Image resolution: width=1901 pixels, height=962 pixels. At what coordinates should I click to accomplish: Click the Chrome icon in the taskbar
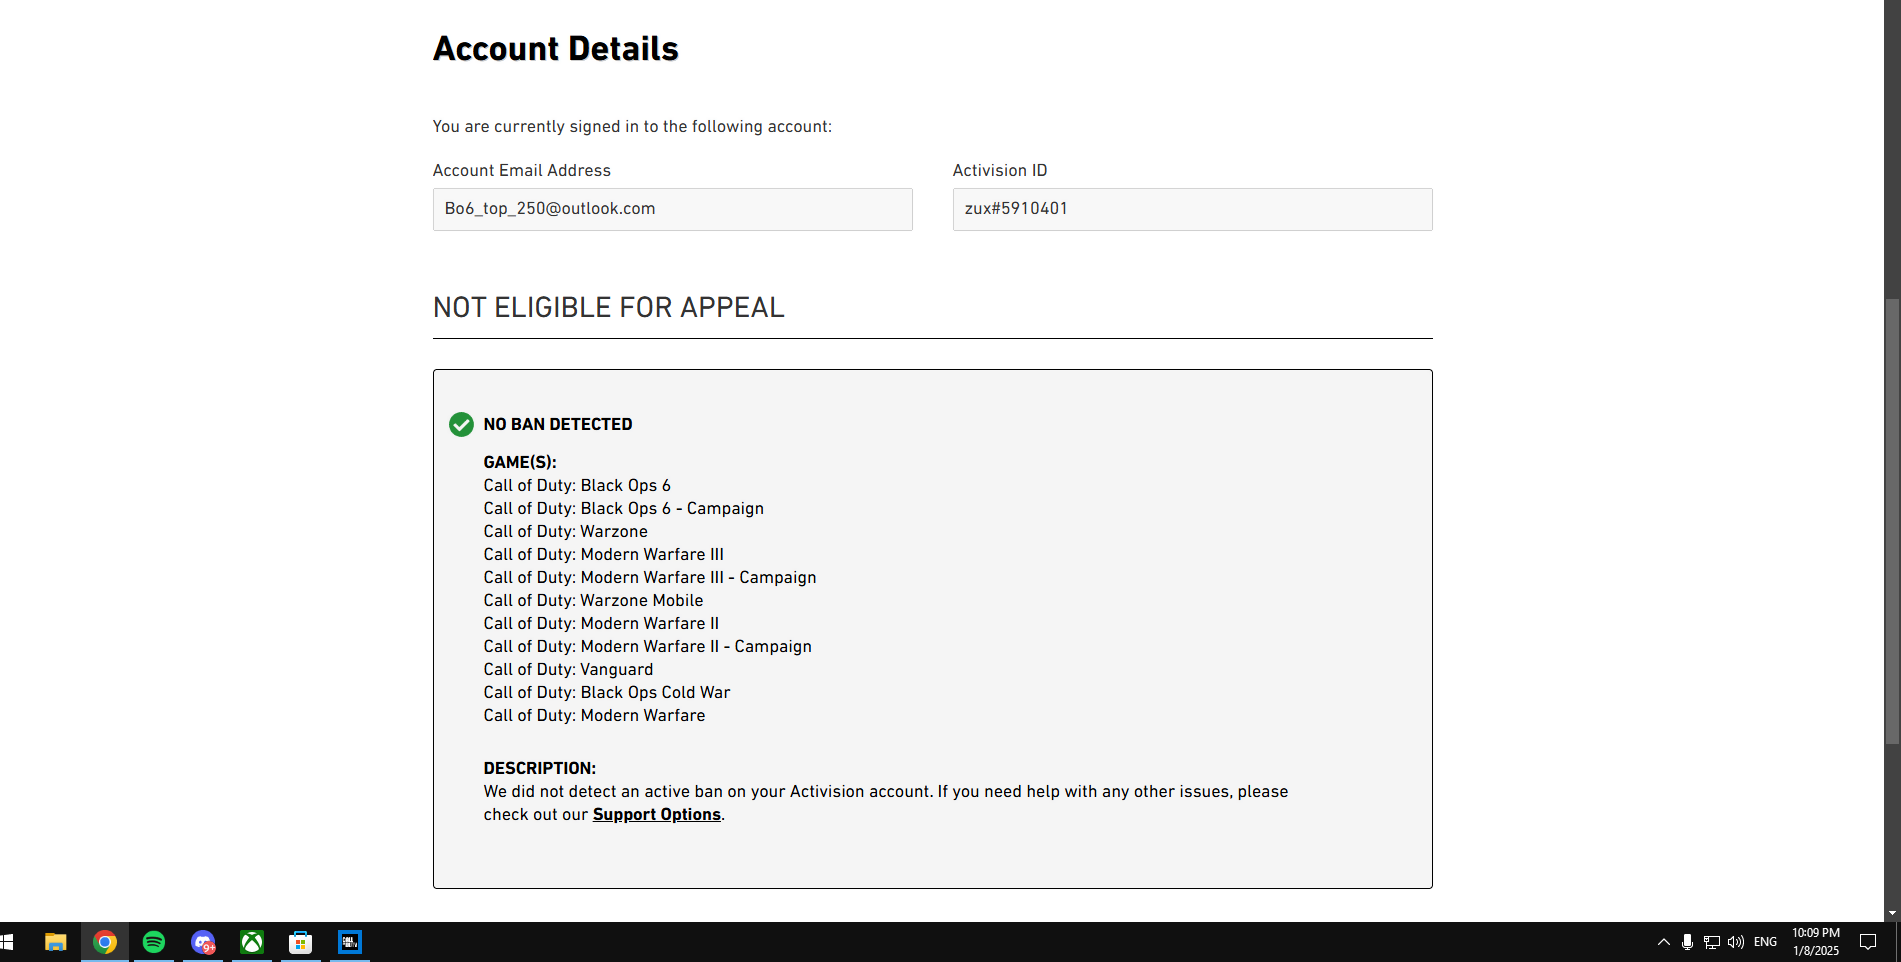(105, 942)
